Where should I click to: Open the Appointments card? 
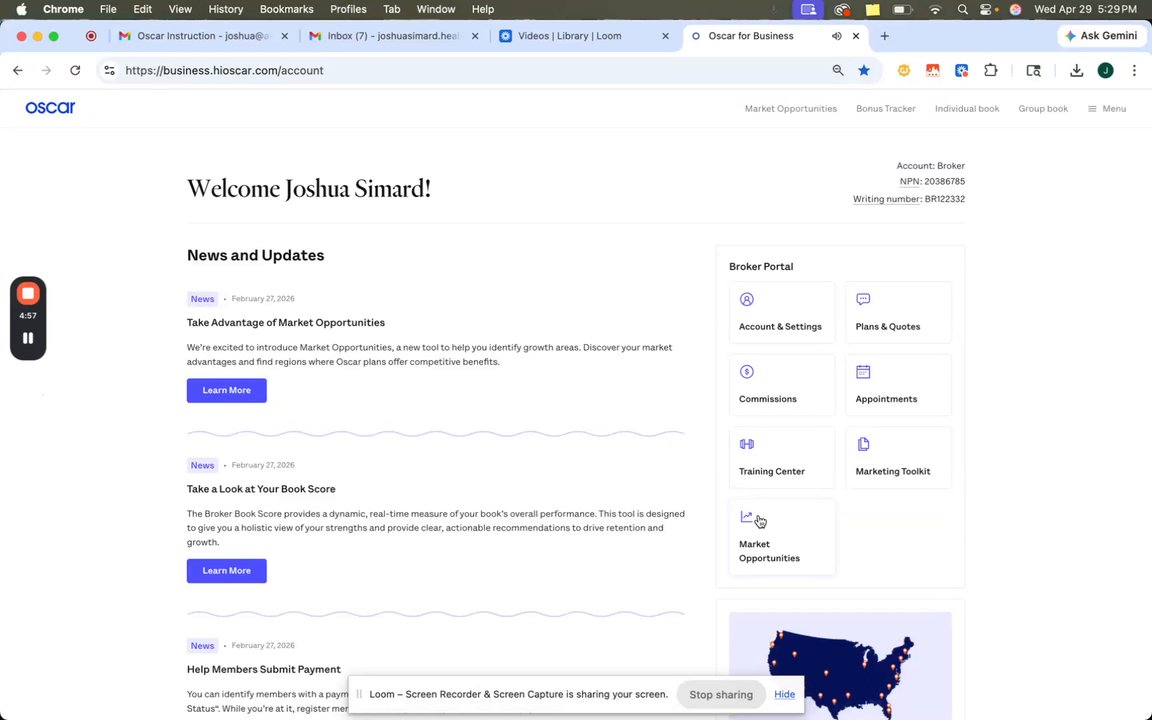898,385
